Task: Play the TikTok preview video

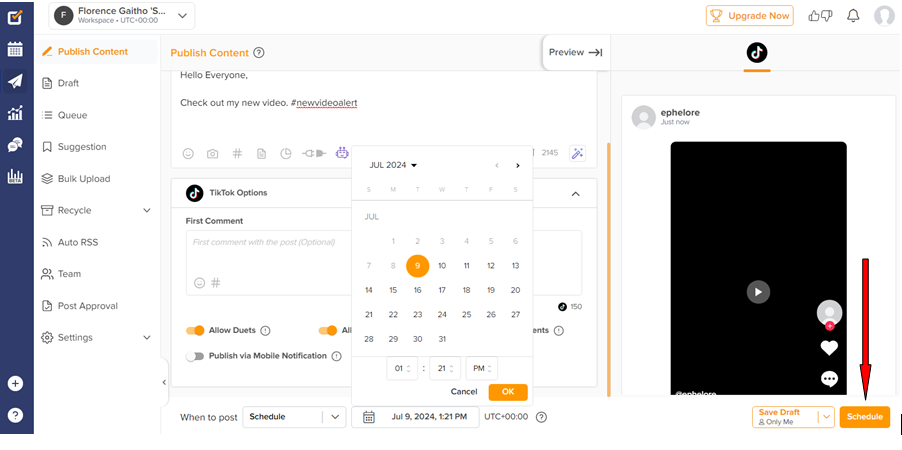Action: pos(758,292)
